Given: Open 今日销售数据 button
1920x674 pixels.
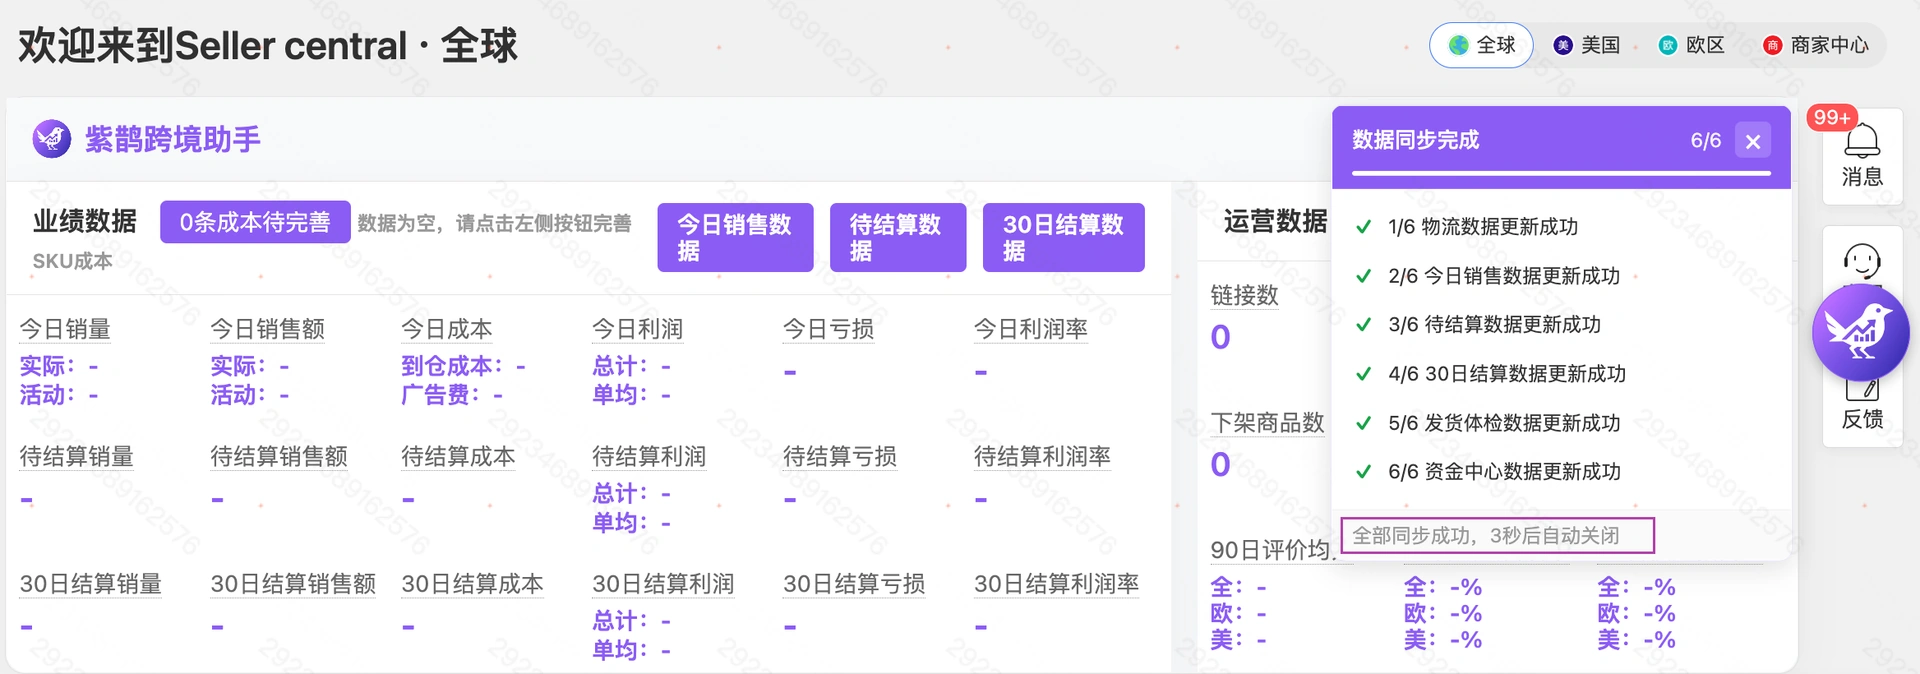Looking at the screenshot, I should pyautogui.click(x=735, y=237).
